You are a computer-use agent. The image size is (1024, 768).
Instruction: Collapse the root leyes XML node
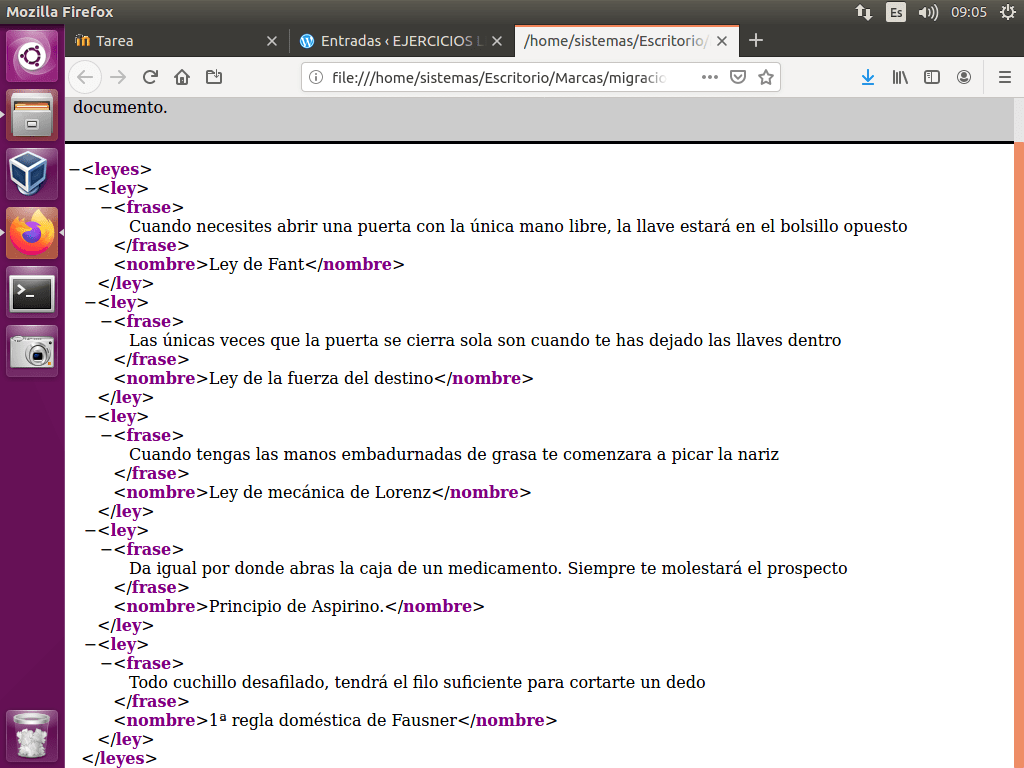tap(74, 170)
